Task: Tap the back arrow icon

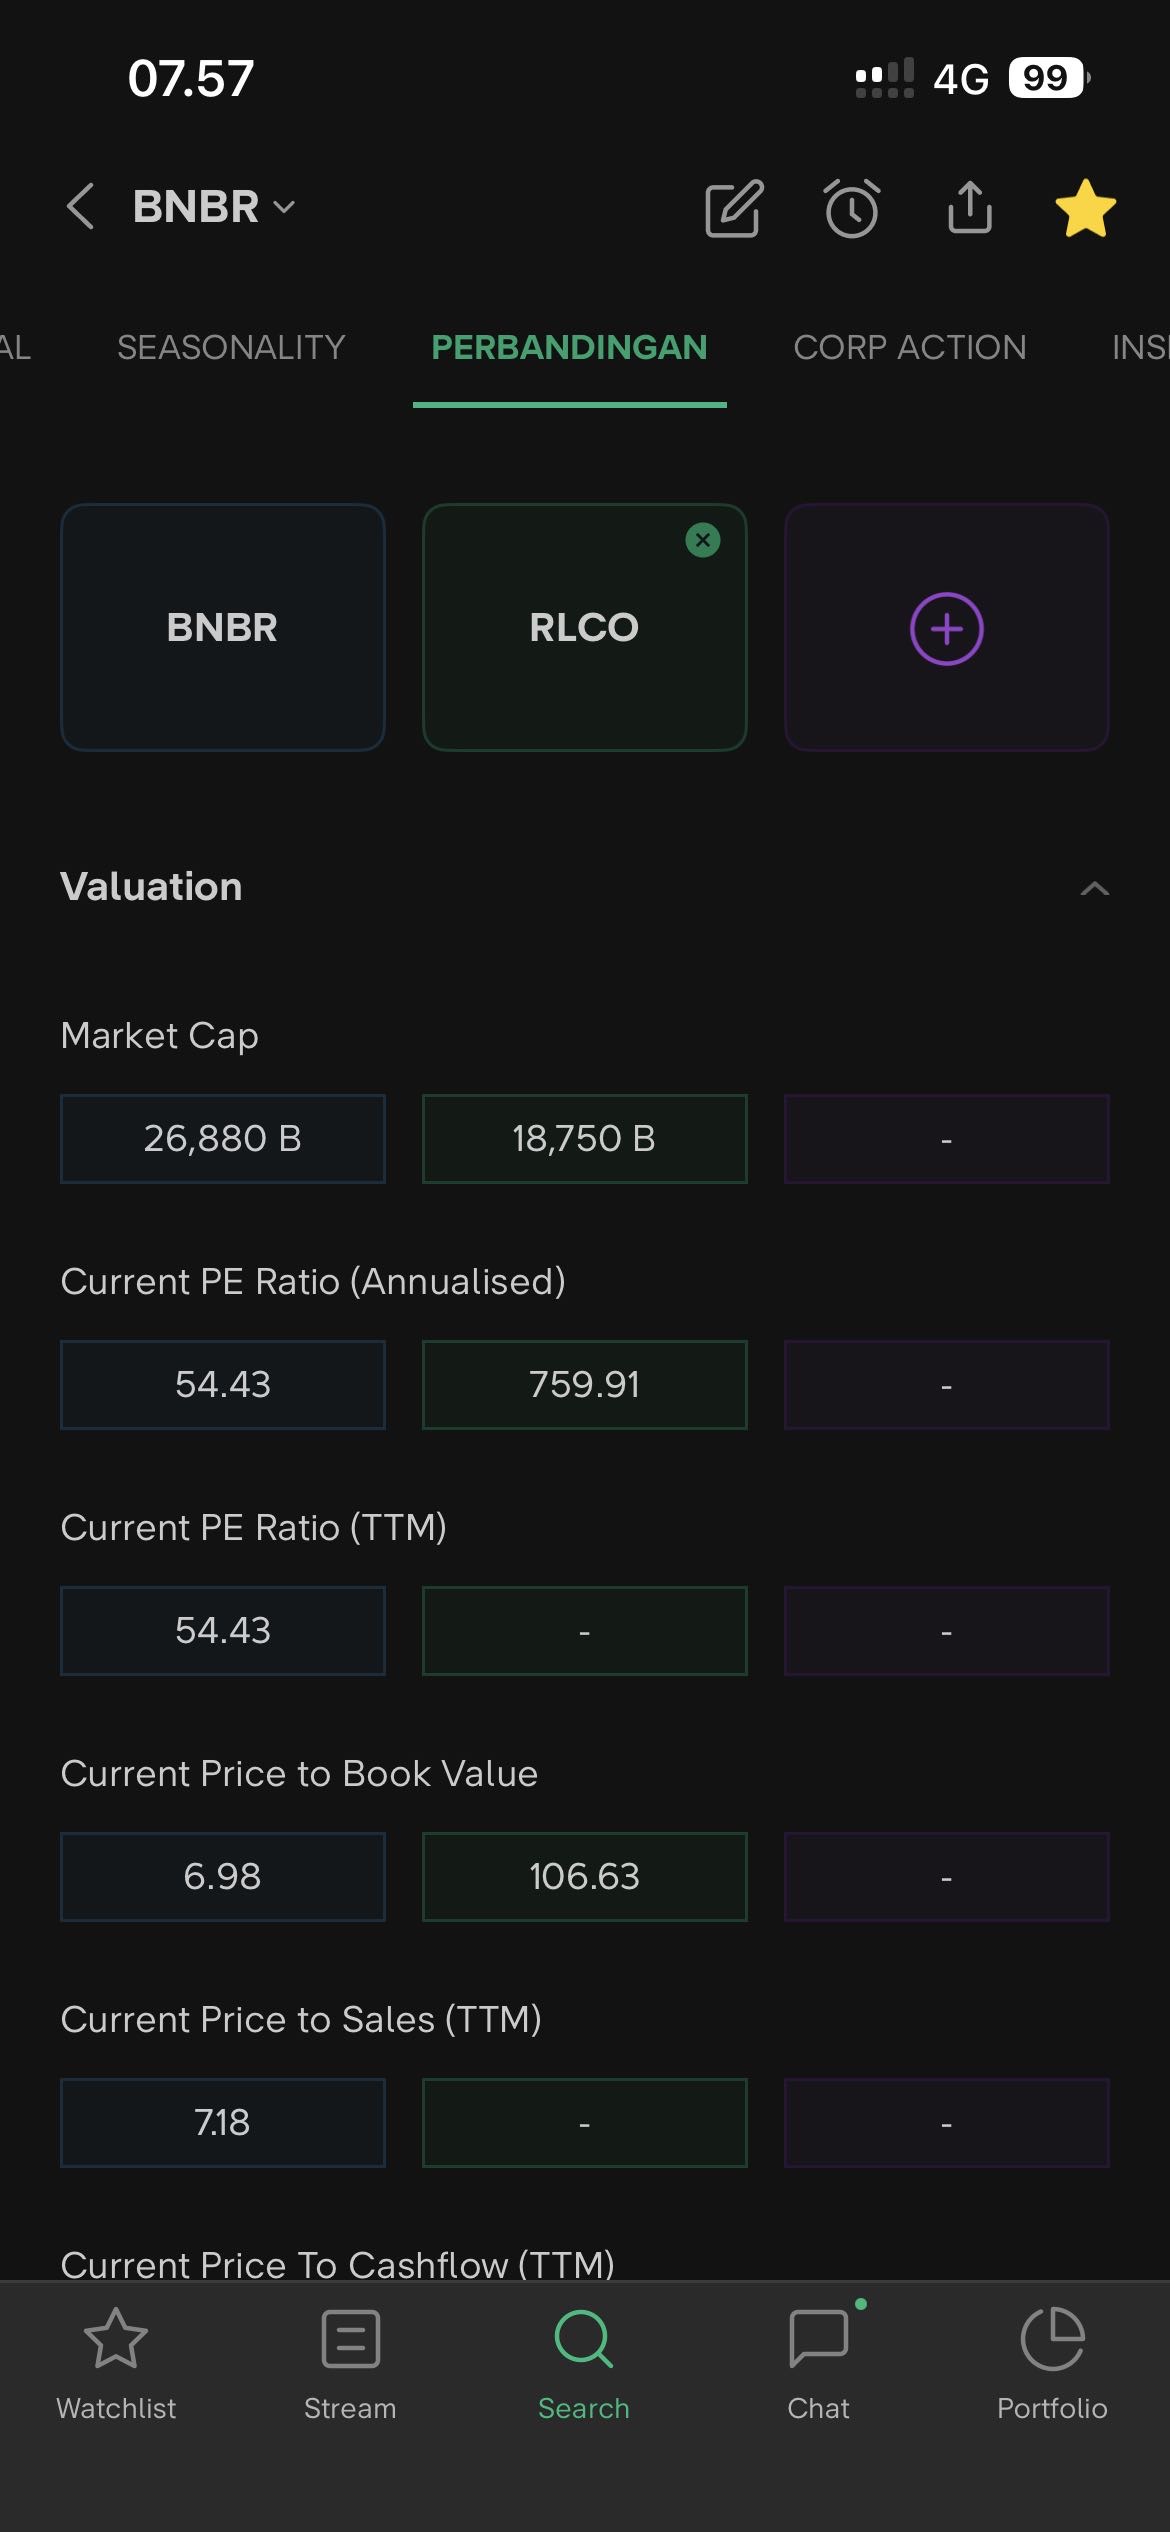Action: pyautogui.click(x=81, y=207)
